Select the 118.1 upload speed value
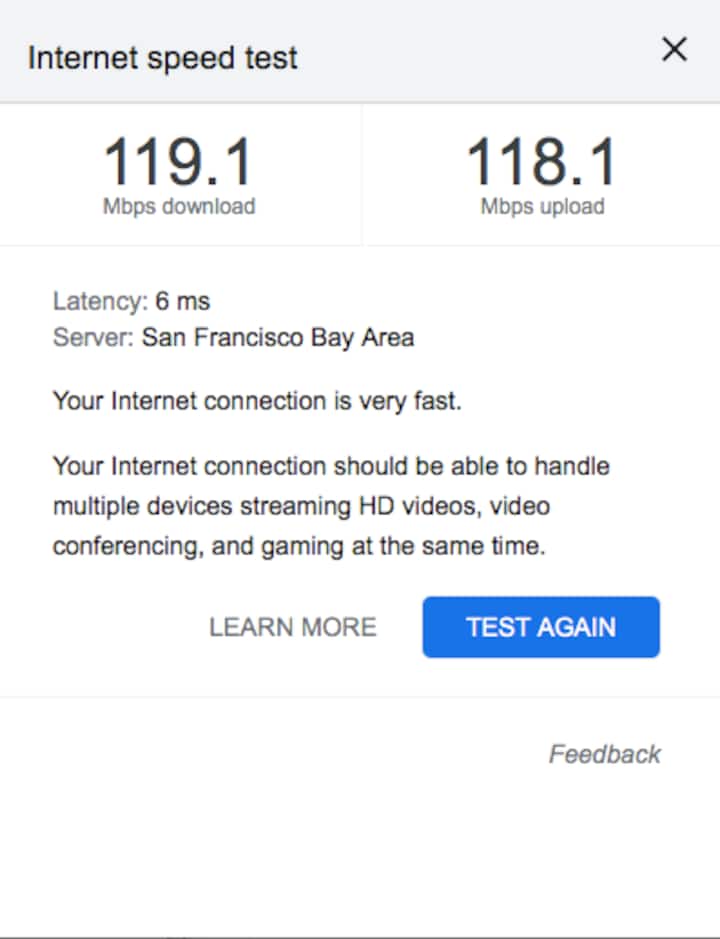 [x=542, y=161]
